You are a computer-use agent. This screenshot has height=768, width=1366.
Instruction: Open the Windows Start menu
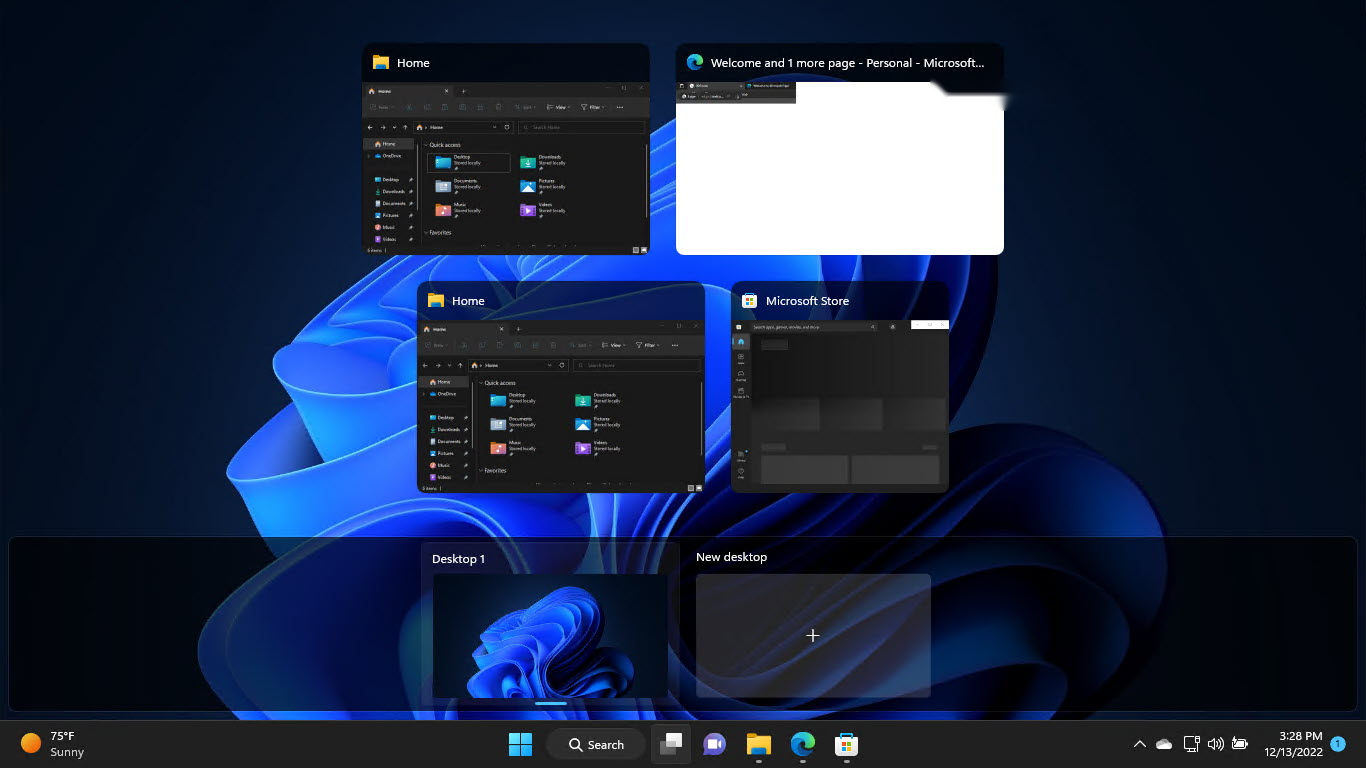pos(520,744)
